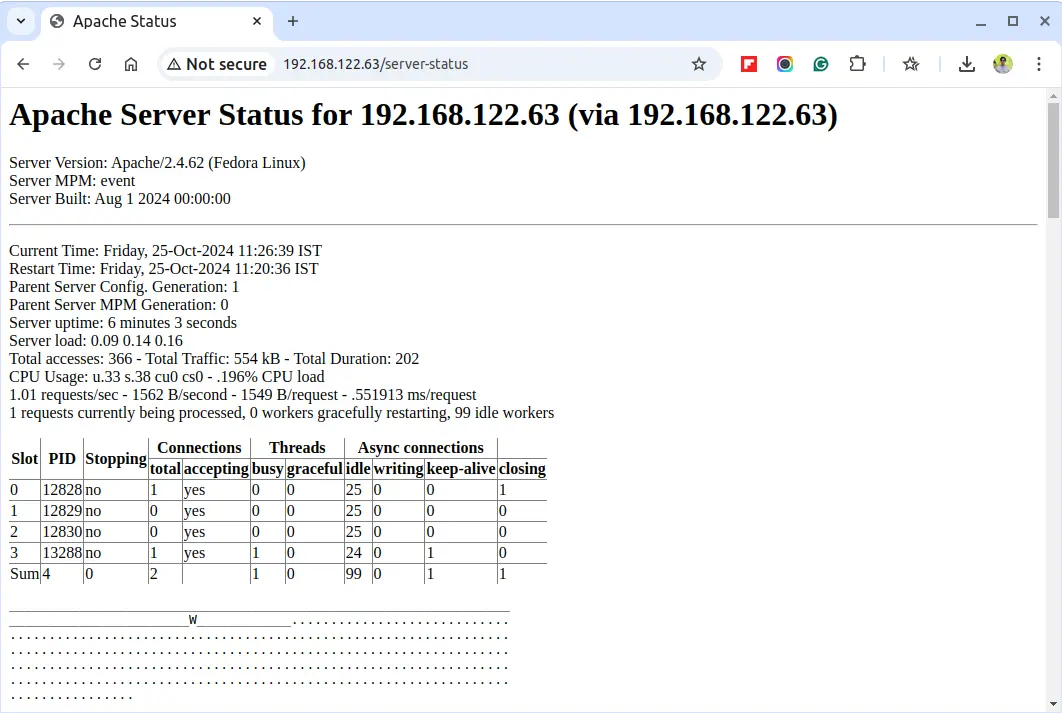Bookmark this page with the star icon
1062x713 pixels.
[699, 63]
